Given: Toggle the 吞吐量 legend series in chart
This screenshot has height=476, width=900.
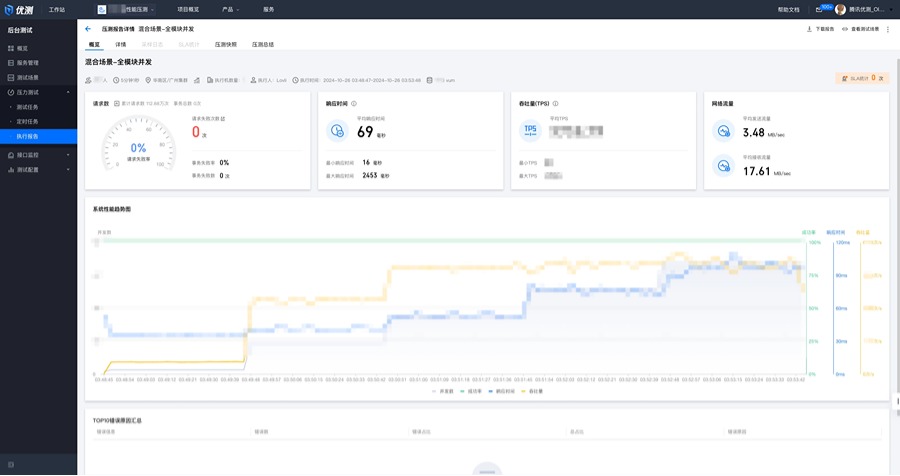Looking at the screenshot, I should 532,391.
